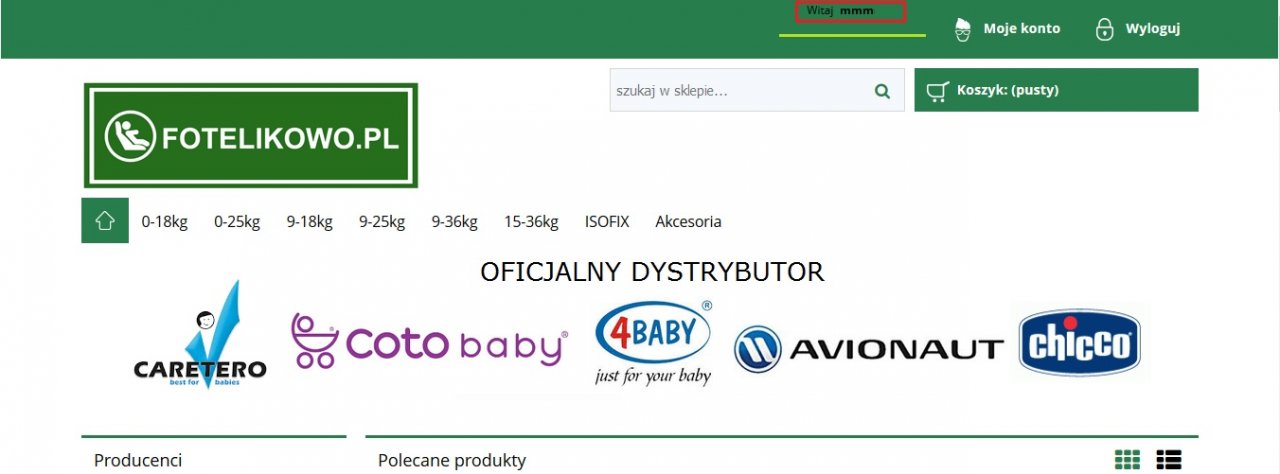Screen dimensions: 1280x474
Task: Open the 9-18kg category
Action: click(x=310, y=222)
